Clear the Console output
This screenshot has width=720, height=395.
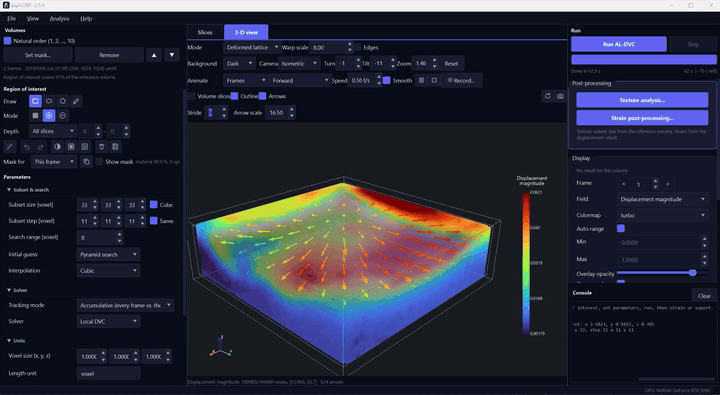704,296
